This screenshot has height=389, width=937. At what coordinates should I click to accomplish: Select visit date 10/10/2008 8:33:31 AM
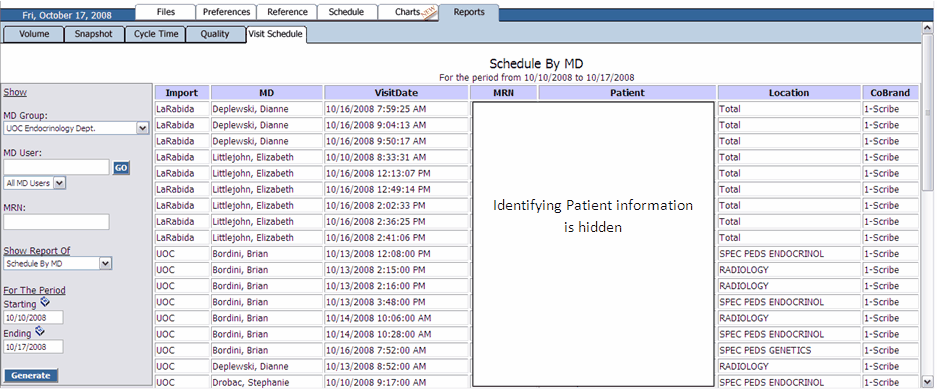[396, 157]
